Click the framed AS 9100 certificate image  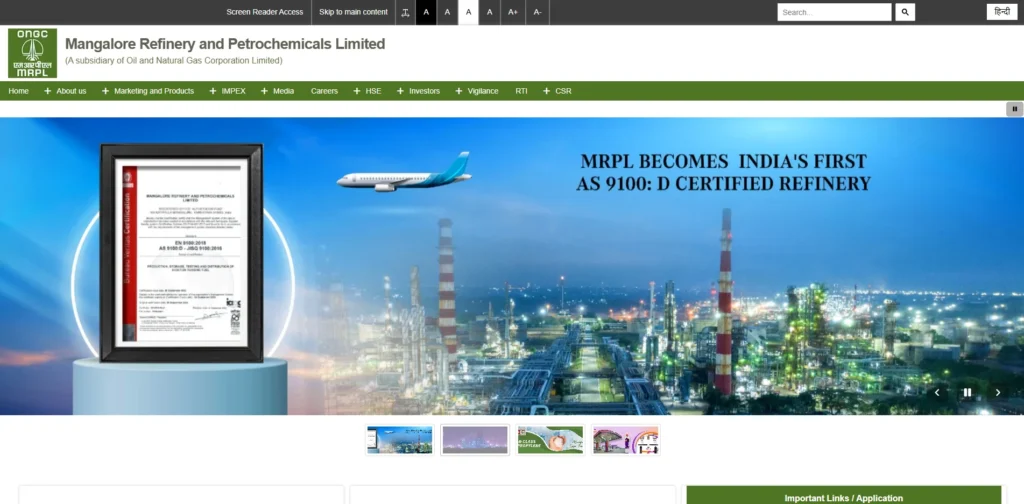pos(182,253)
